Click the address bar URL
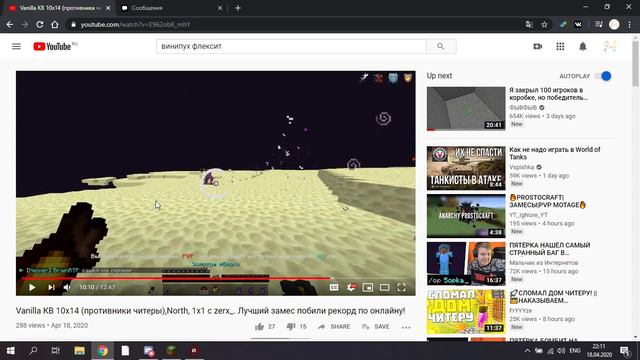 click(135, 24)
